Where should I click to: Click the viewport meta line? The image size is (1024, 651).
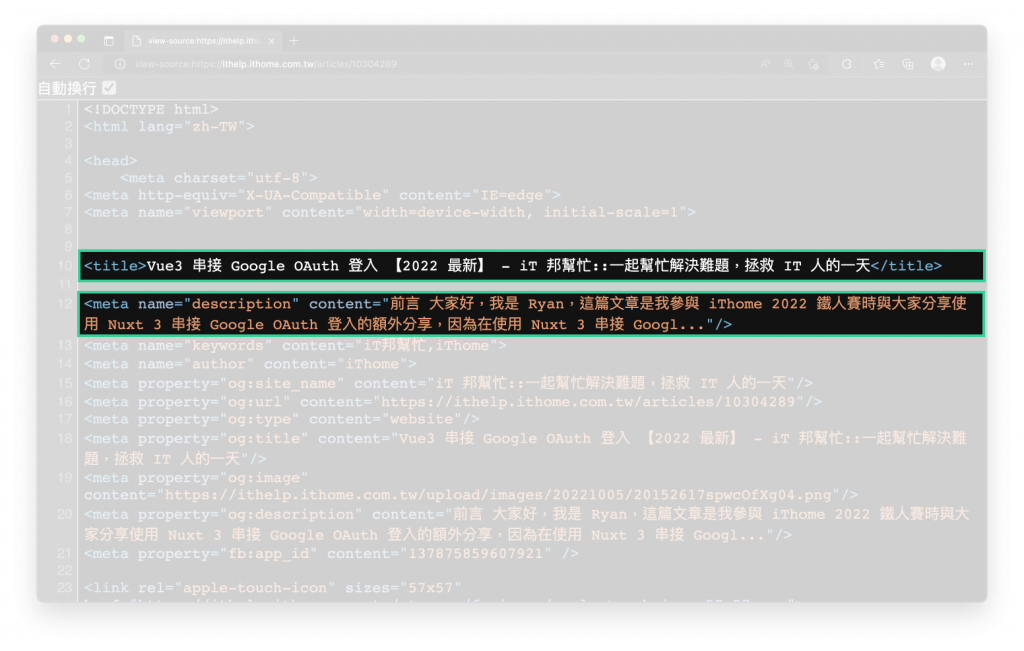(390, 212)
